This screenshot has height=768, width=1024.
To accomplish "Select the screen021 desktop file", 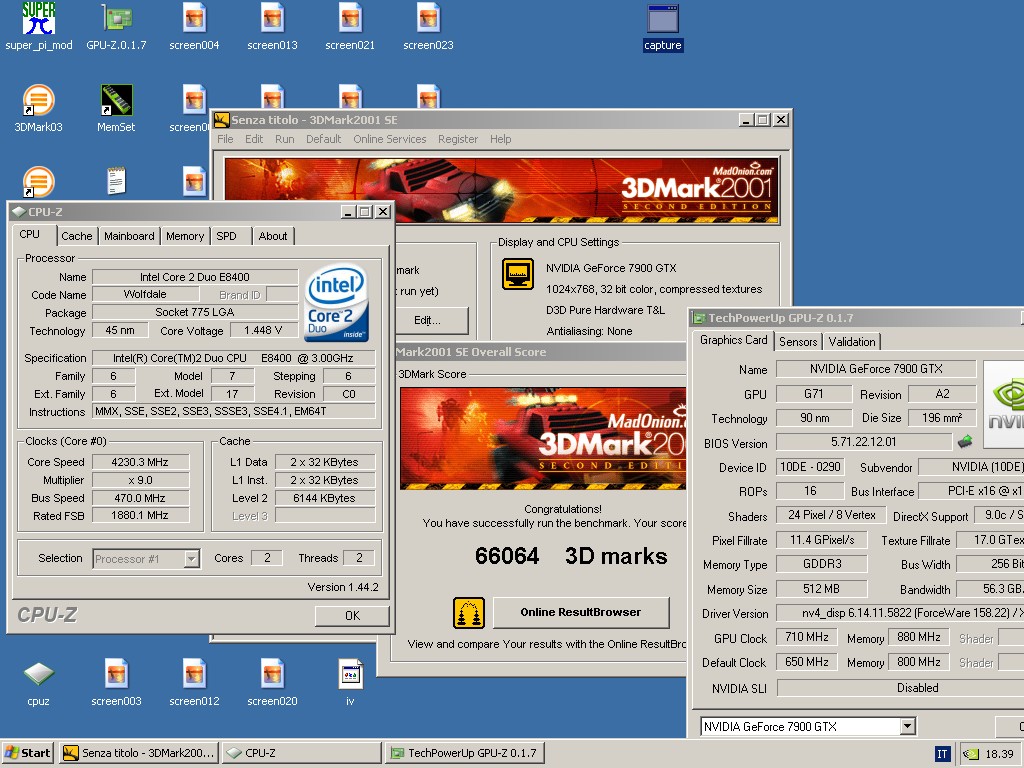I will [350, 26].
